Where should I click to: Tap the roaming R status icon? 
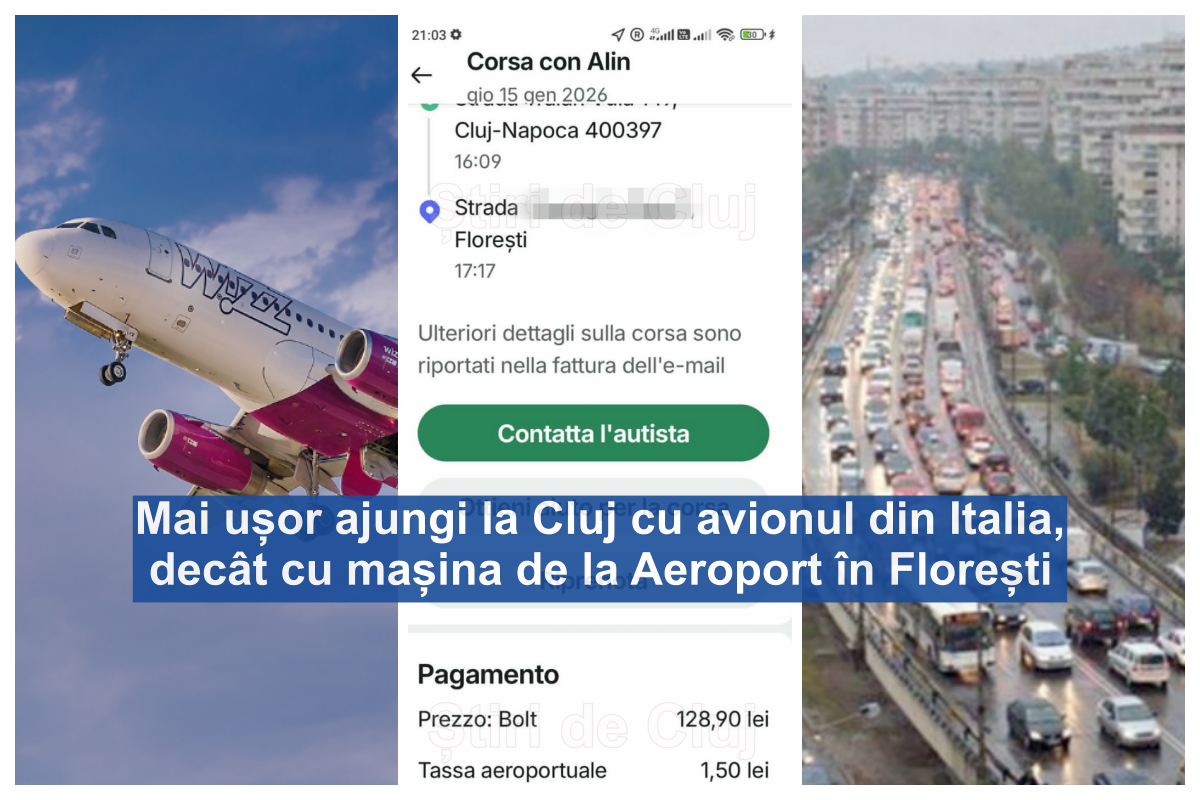pyautogui.click(x=637, y=35)
